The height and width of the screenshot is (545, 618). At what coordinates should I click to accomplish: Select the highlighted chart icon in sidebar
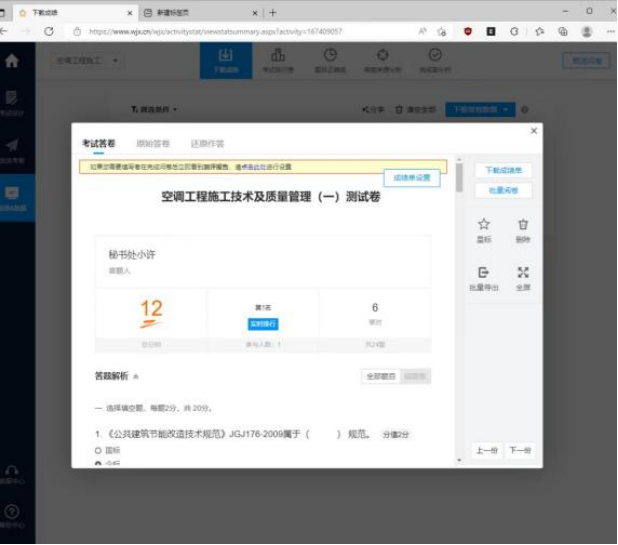coord(12,193)
